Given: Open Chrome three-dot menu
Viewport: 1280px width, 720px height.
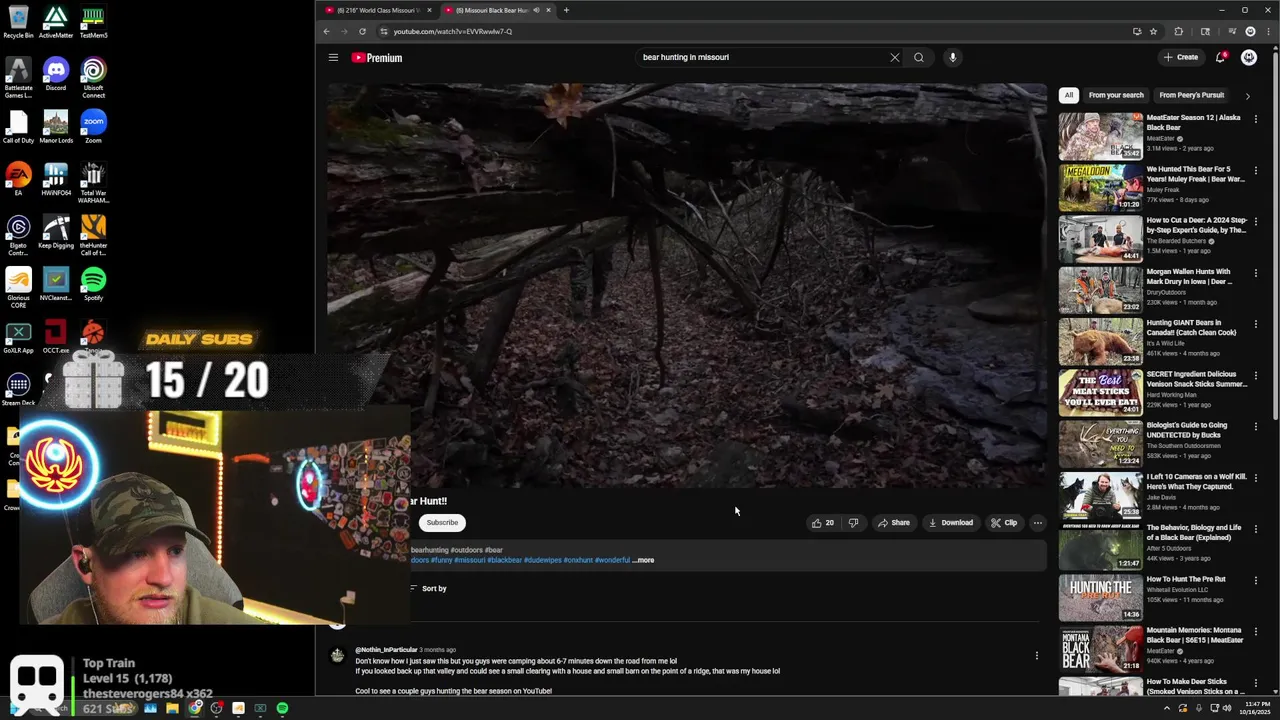Looking at the screenshot, I should coord(1268,31).
